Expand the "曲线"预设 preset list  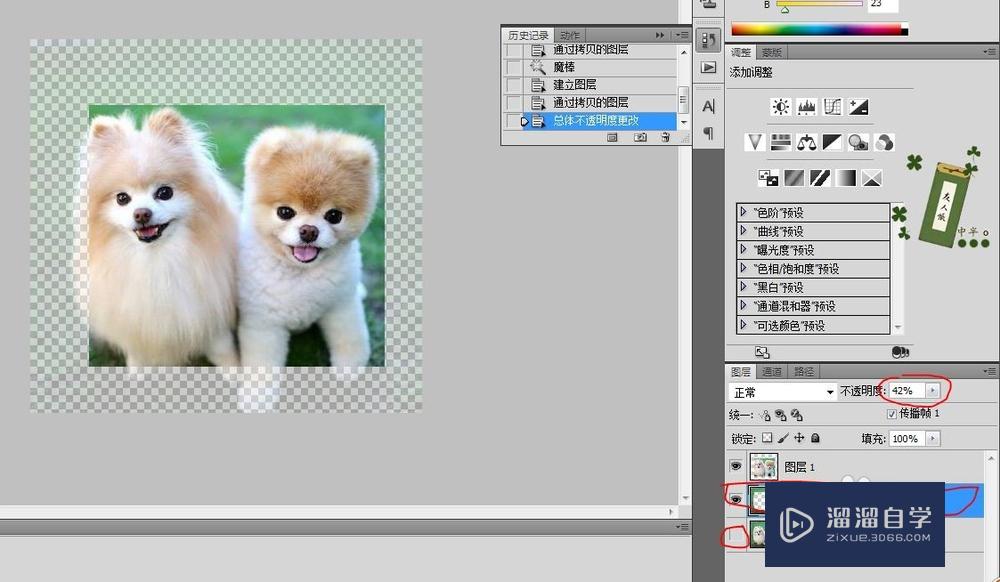[x=744, y=231]
